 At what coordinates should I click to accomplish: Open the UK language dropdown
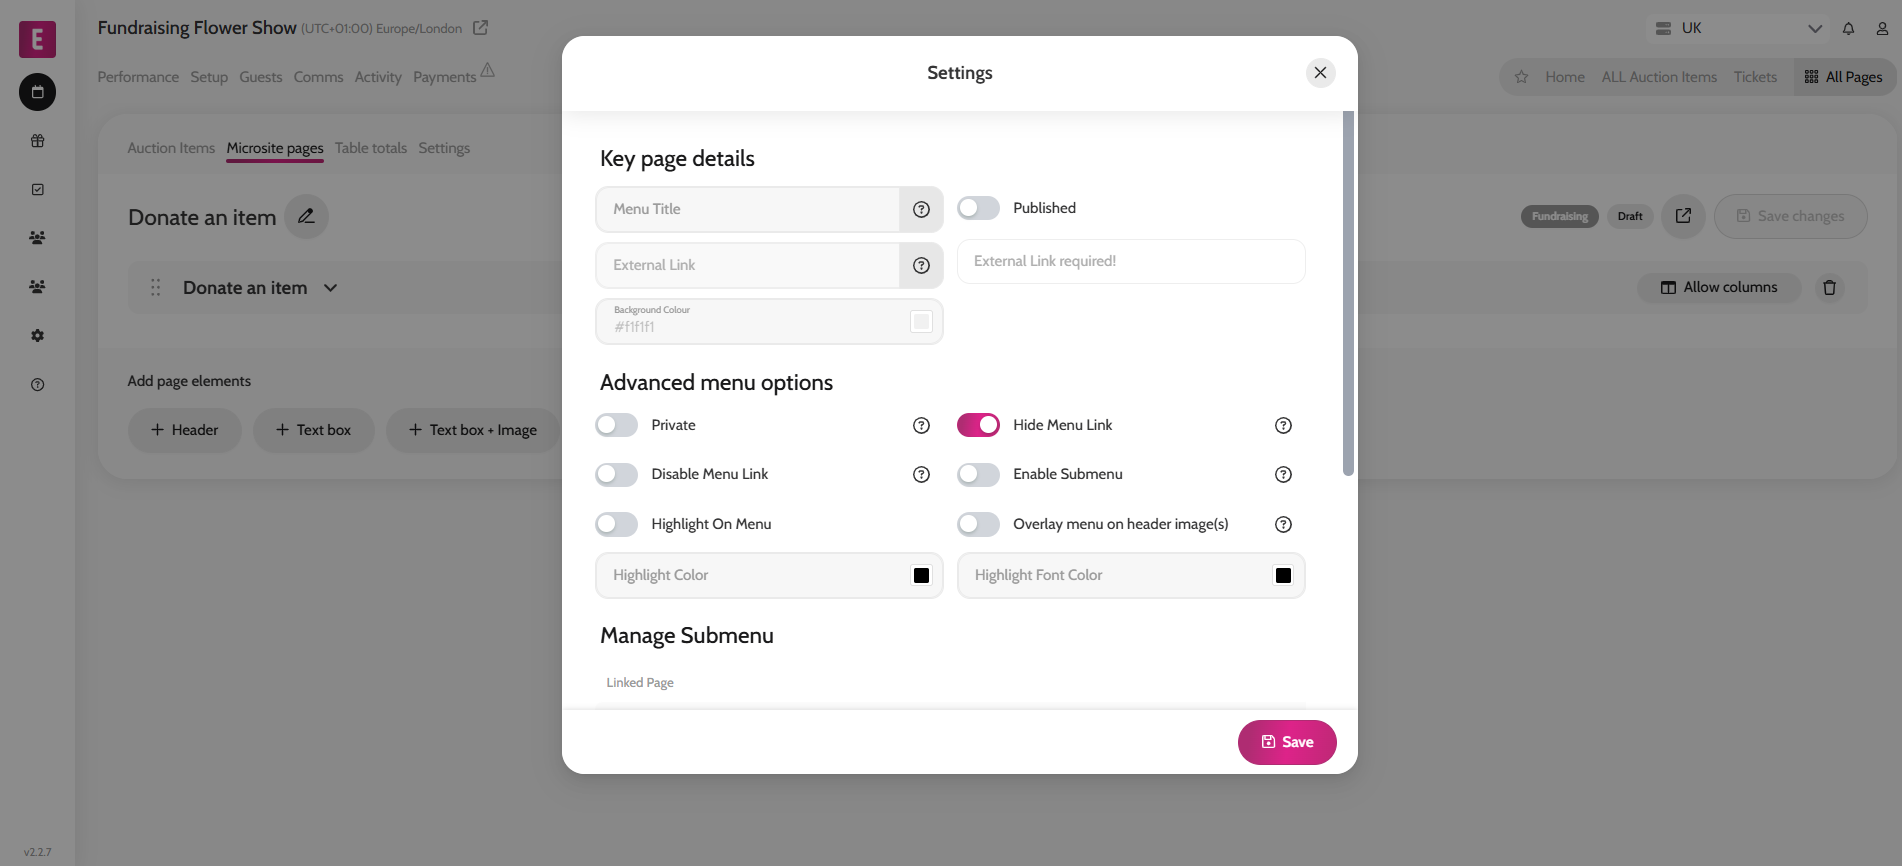click(x=1738, y=28)
